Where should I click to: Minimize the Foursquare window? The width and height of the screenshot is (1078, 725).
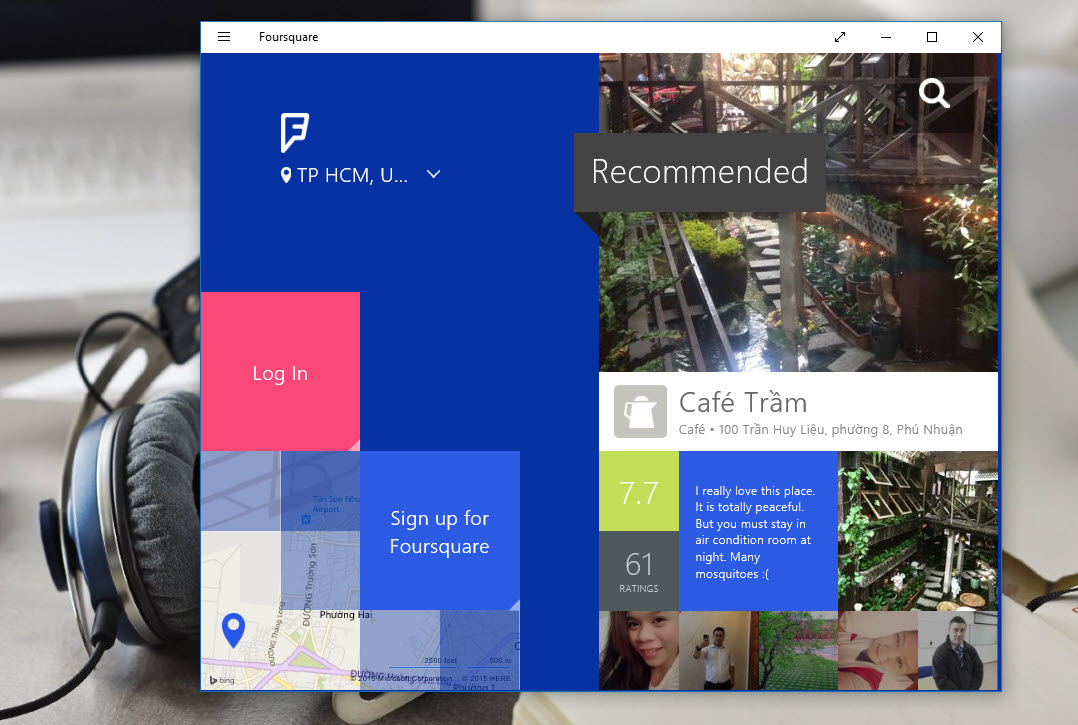click(x=886, y=37)
